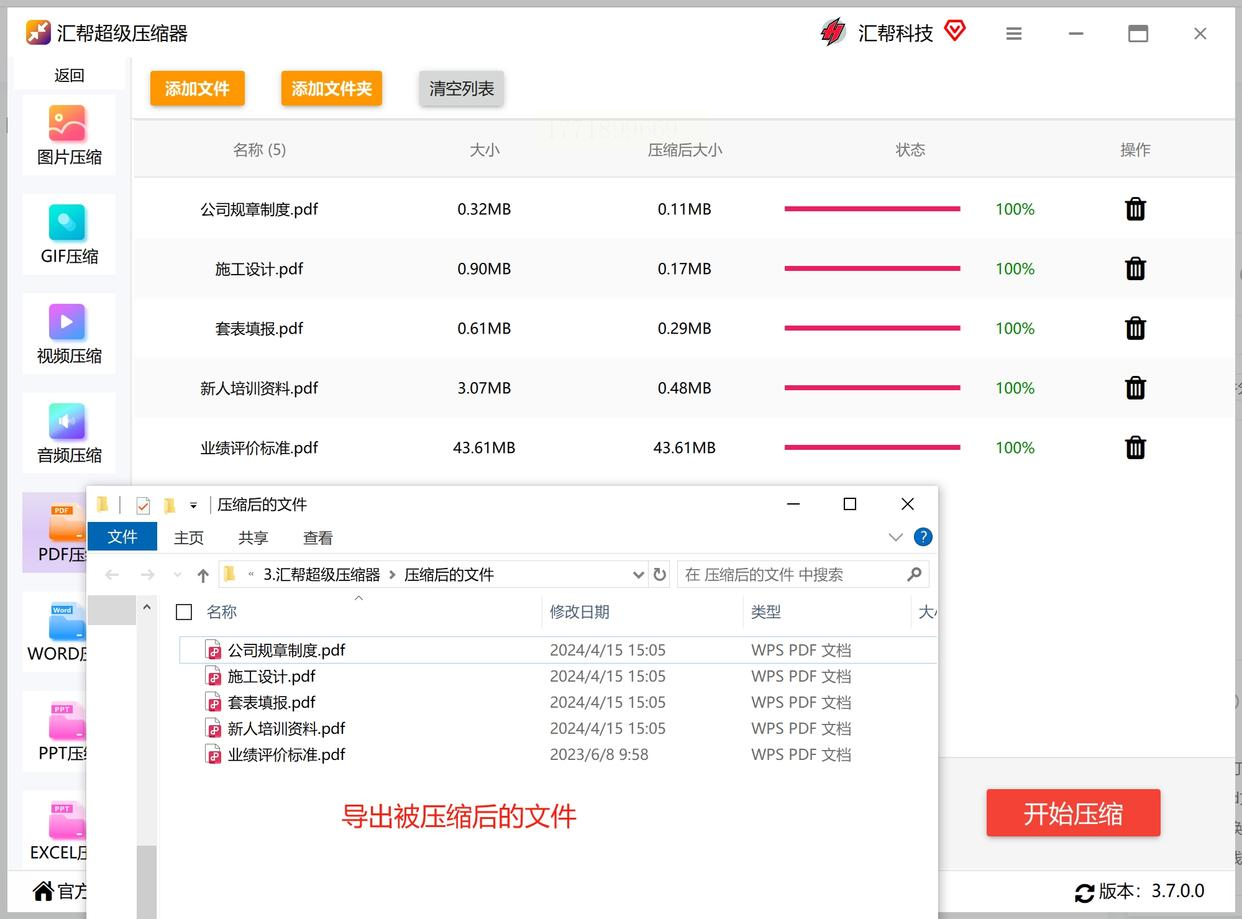Click the 在 压缩后的文件 中搜索 search box
The height and width of the screenshot is (919, 1242).
click(790, 575)
